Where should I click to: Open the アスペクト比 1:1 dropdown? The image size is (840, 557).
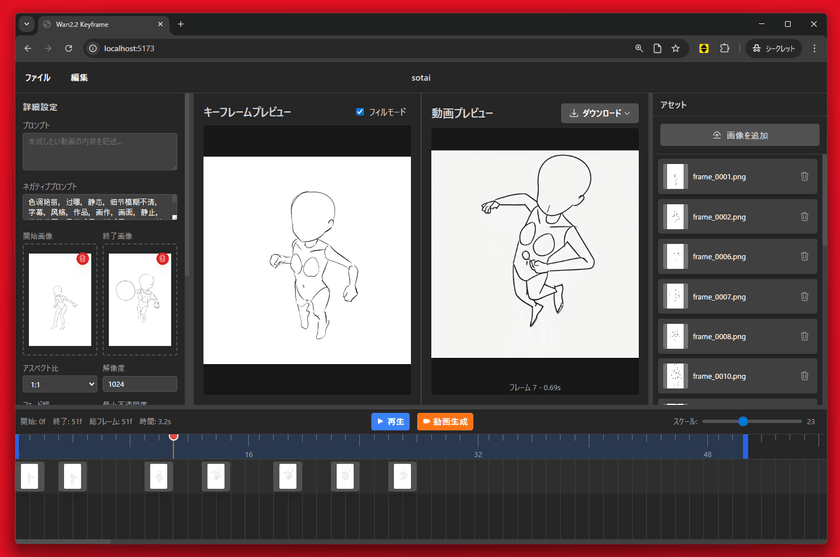pyautogui.click(x=59, y=384)
